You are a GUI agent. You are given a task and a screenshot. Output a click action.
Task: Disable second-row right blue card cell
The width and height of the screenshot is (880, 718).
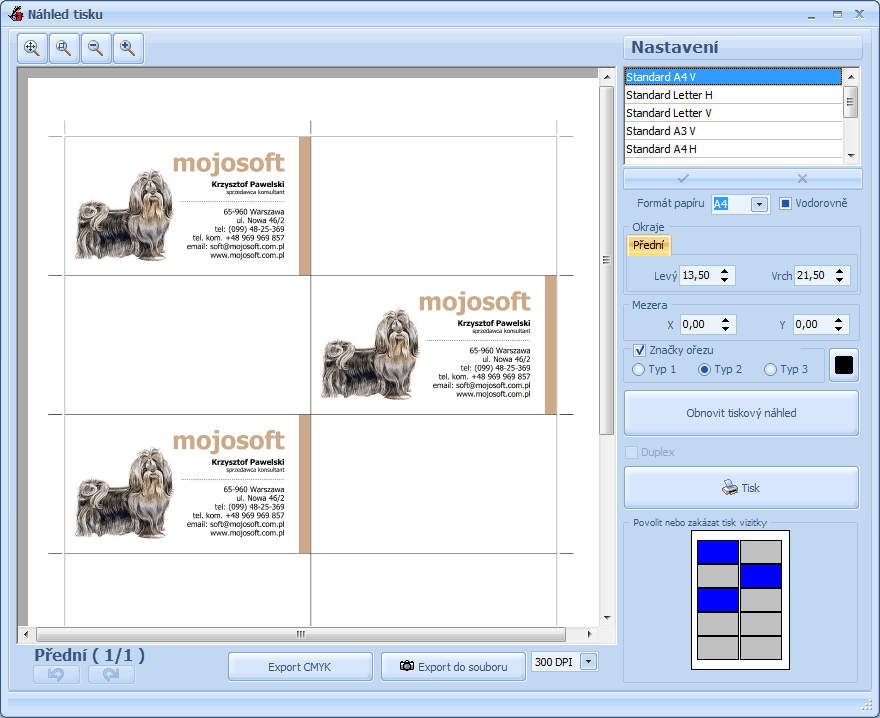[761, 576]
